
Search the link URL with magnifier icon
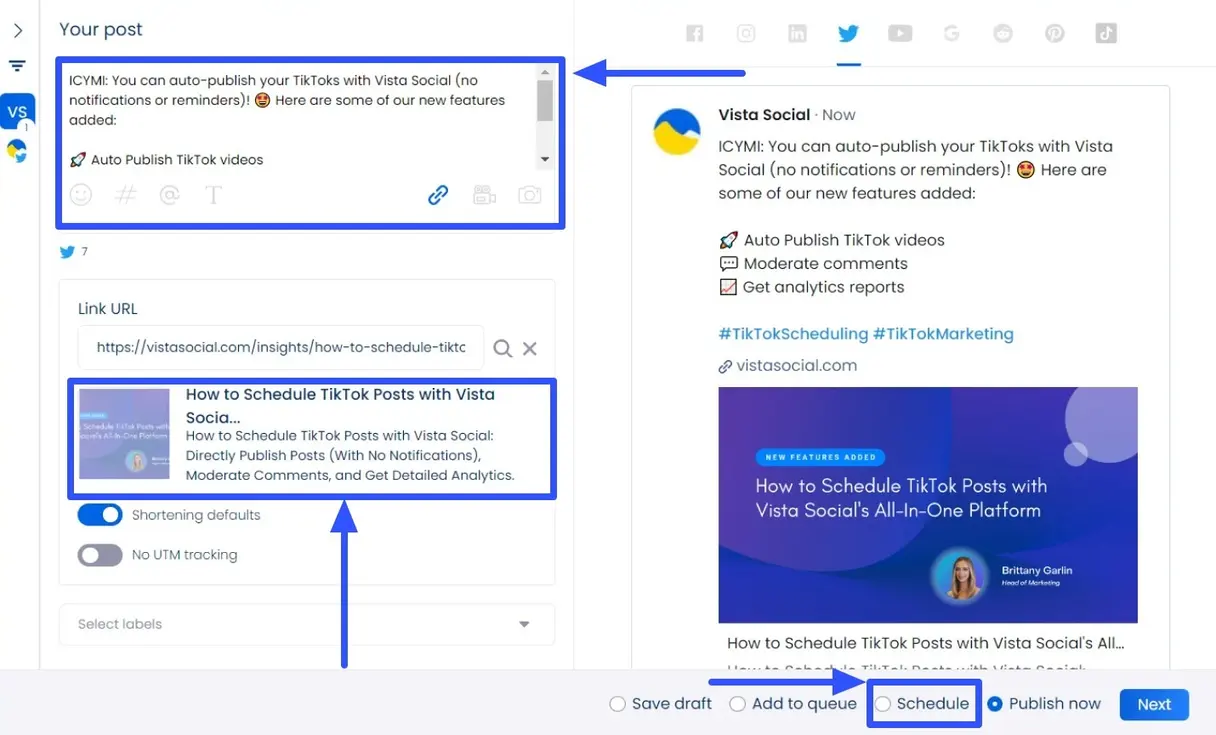tap(502, 348)
